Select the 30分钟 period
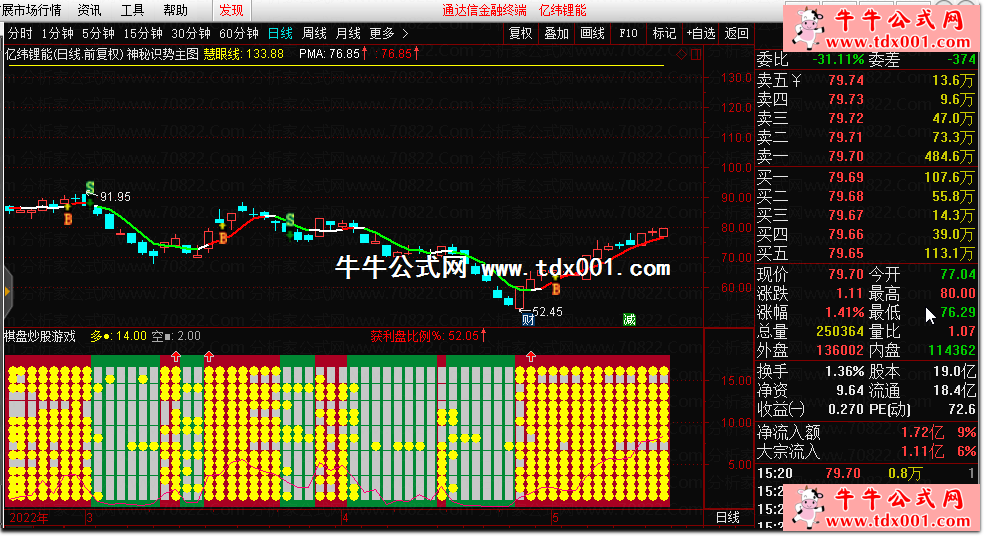 pos(191,33)
